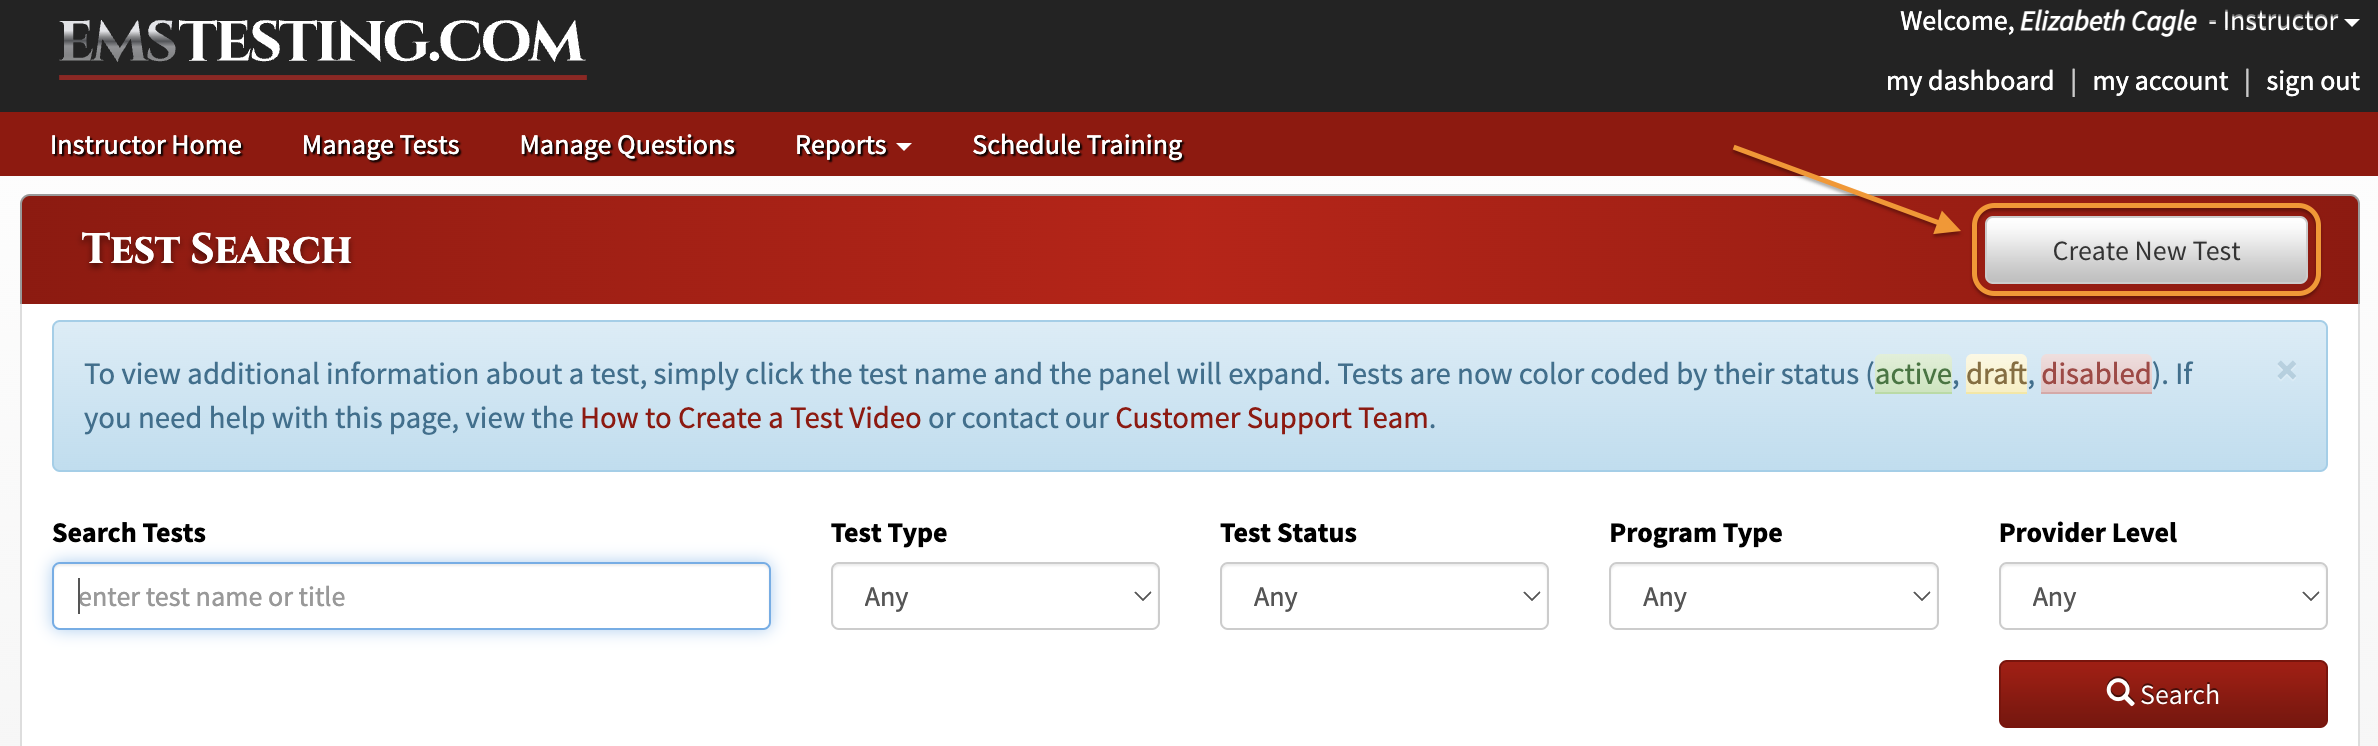Open Schedule Training page
The width and height of the screenshot is (2378, 746).
(1077, 145)
